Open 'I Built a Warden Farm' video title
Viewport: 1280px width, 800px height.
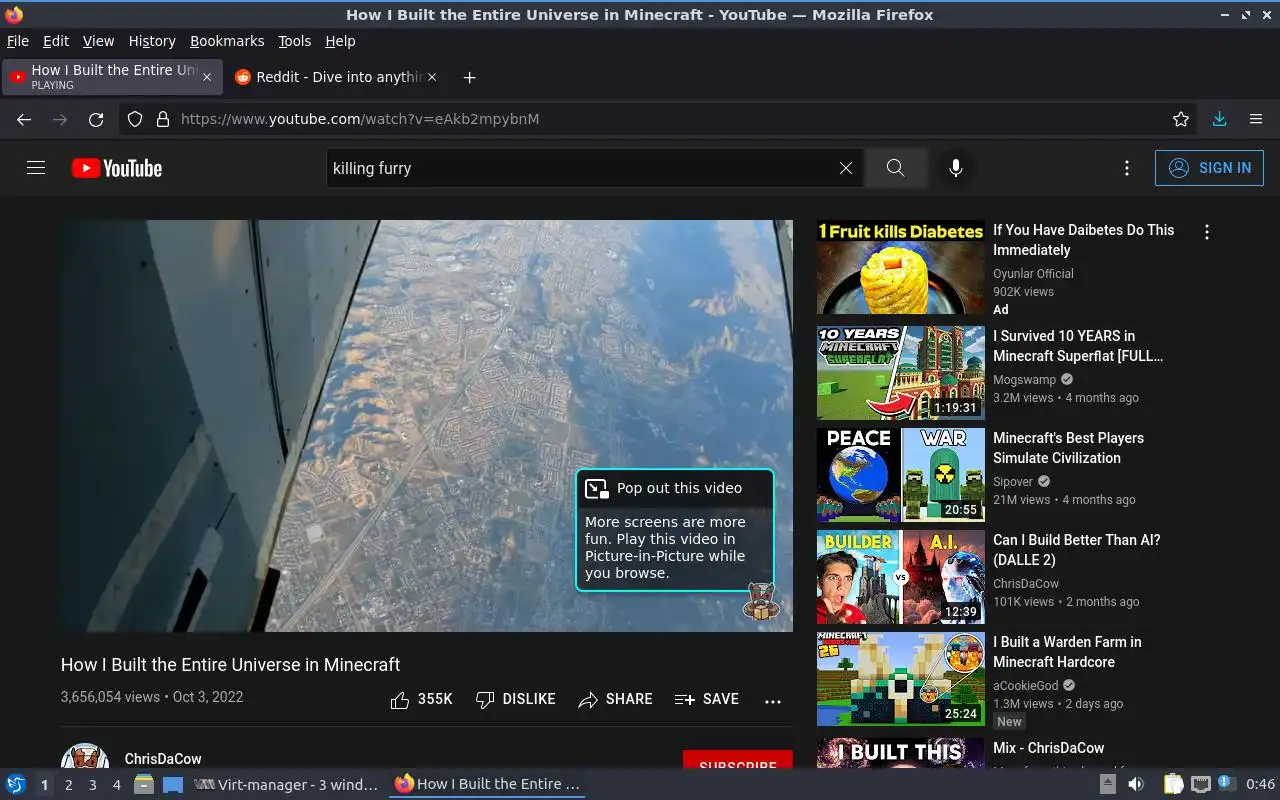[1067, 652]
